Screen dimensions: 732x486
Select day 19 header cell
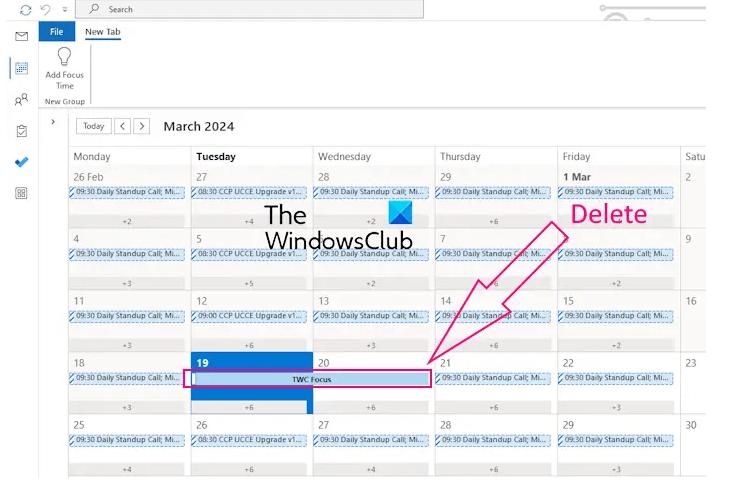point(252,363)
